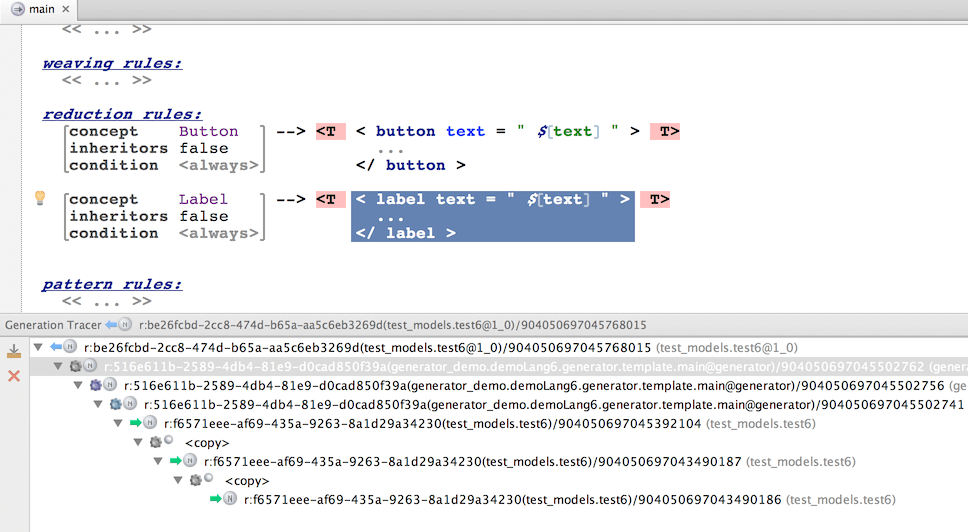Click the gear icon beside the first <copy> node
Screen dimensions: 968x532
click(155, 442)
